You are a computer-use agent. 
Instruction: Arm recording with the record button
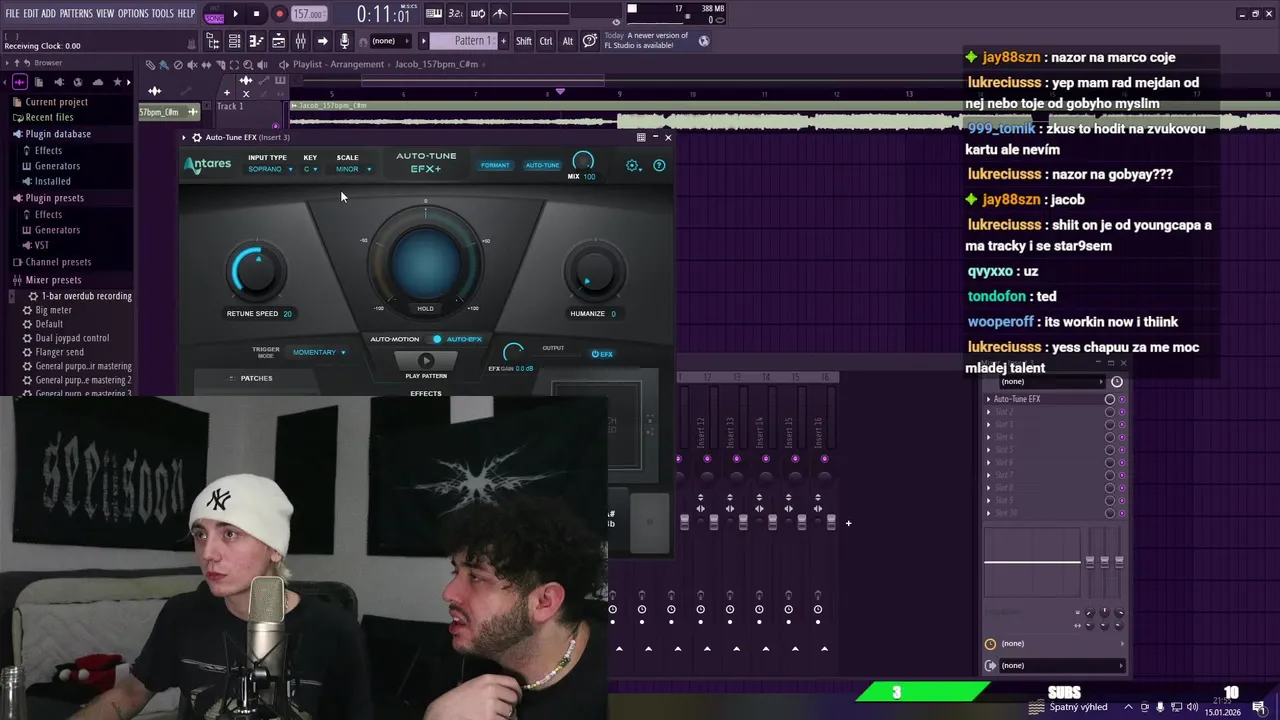pos(279,14)
